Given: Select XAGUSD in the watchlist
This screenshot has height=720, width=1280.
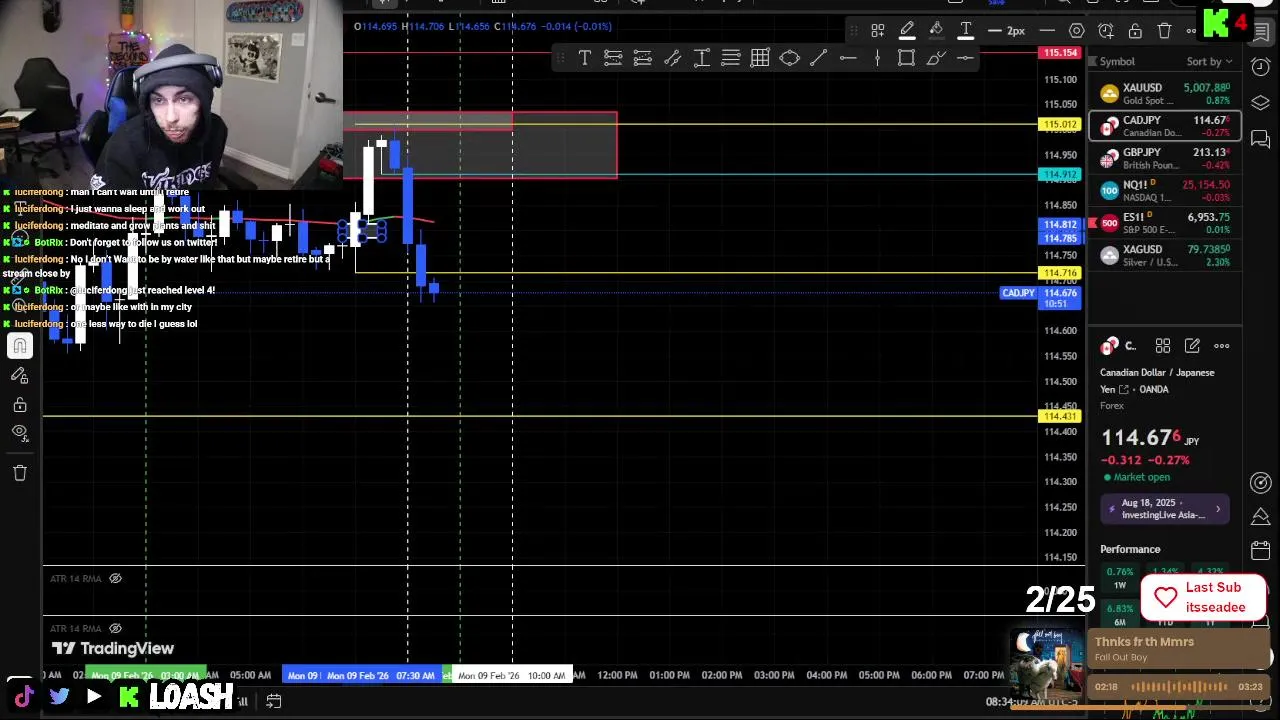Looking at the screenshot, I should click(x=1166, y=255).
